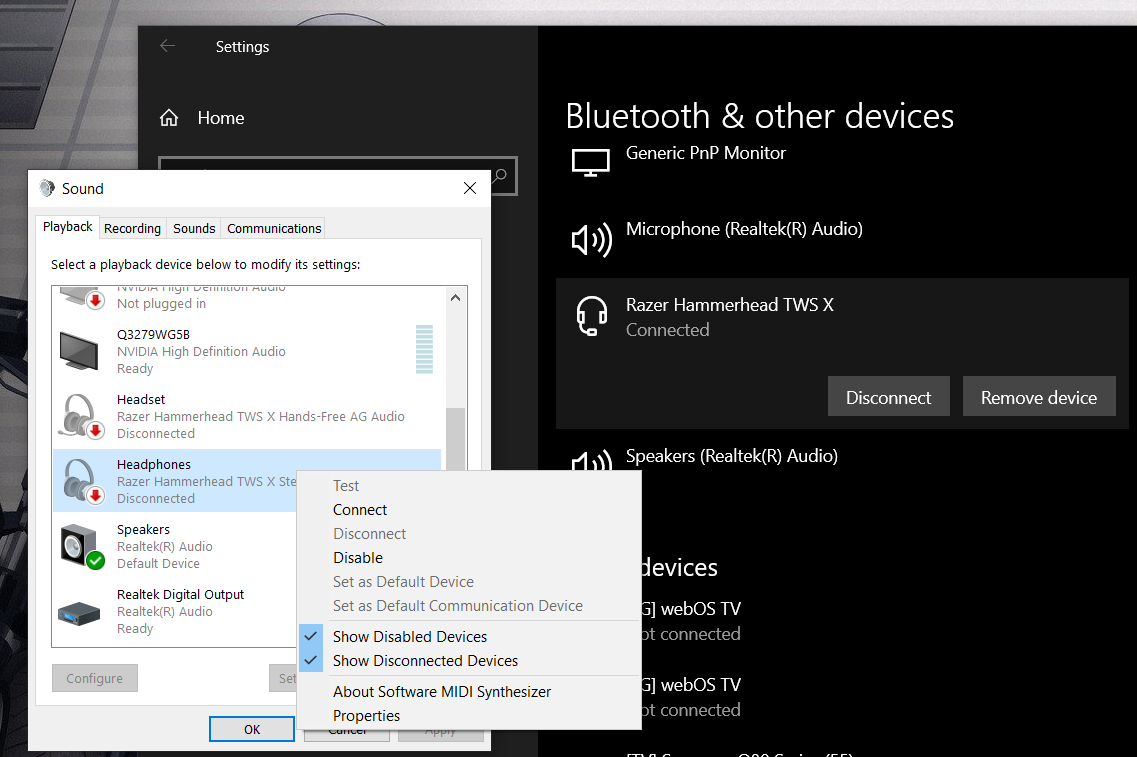The width and height of the screenshot is (1137, 757).
Task: Click the scroll up arrow in device list
Action: pyautogui.click(x=455, y=297)
